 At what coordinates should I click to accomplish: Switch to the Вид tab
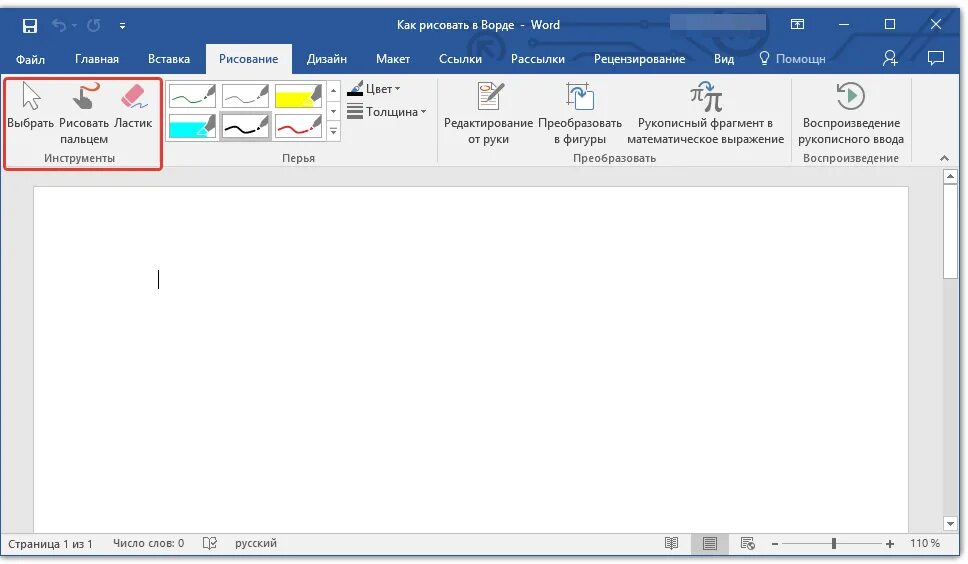pos(724,59)
